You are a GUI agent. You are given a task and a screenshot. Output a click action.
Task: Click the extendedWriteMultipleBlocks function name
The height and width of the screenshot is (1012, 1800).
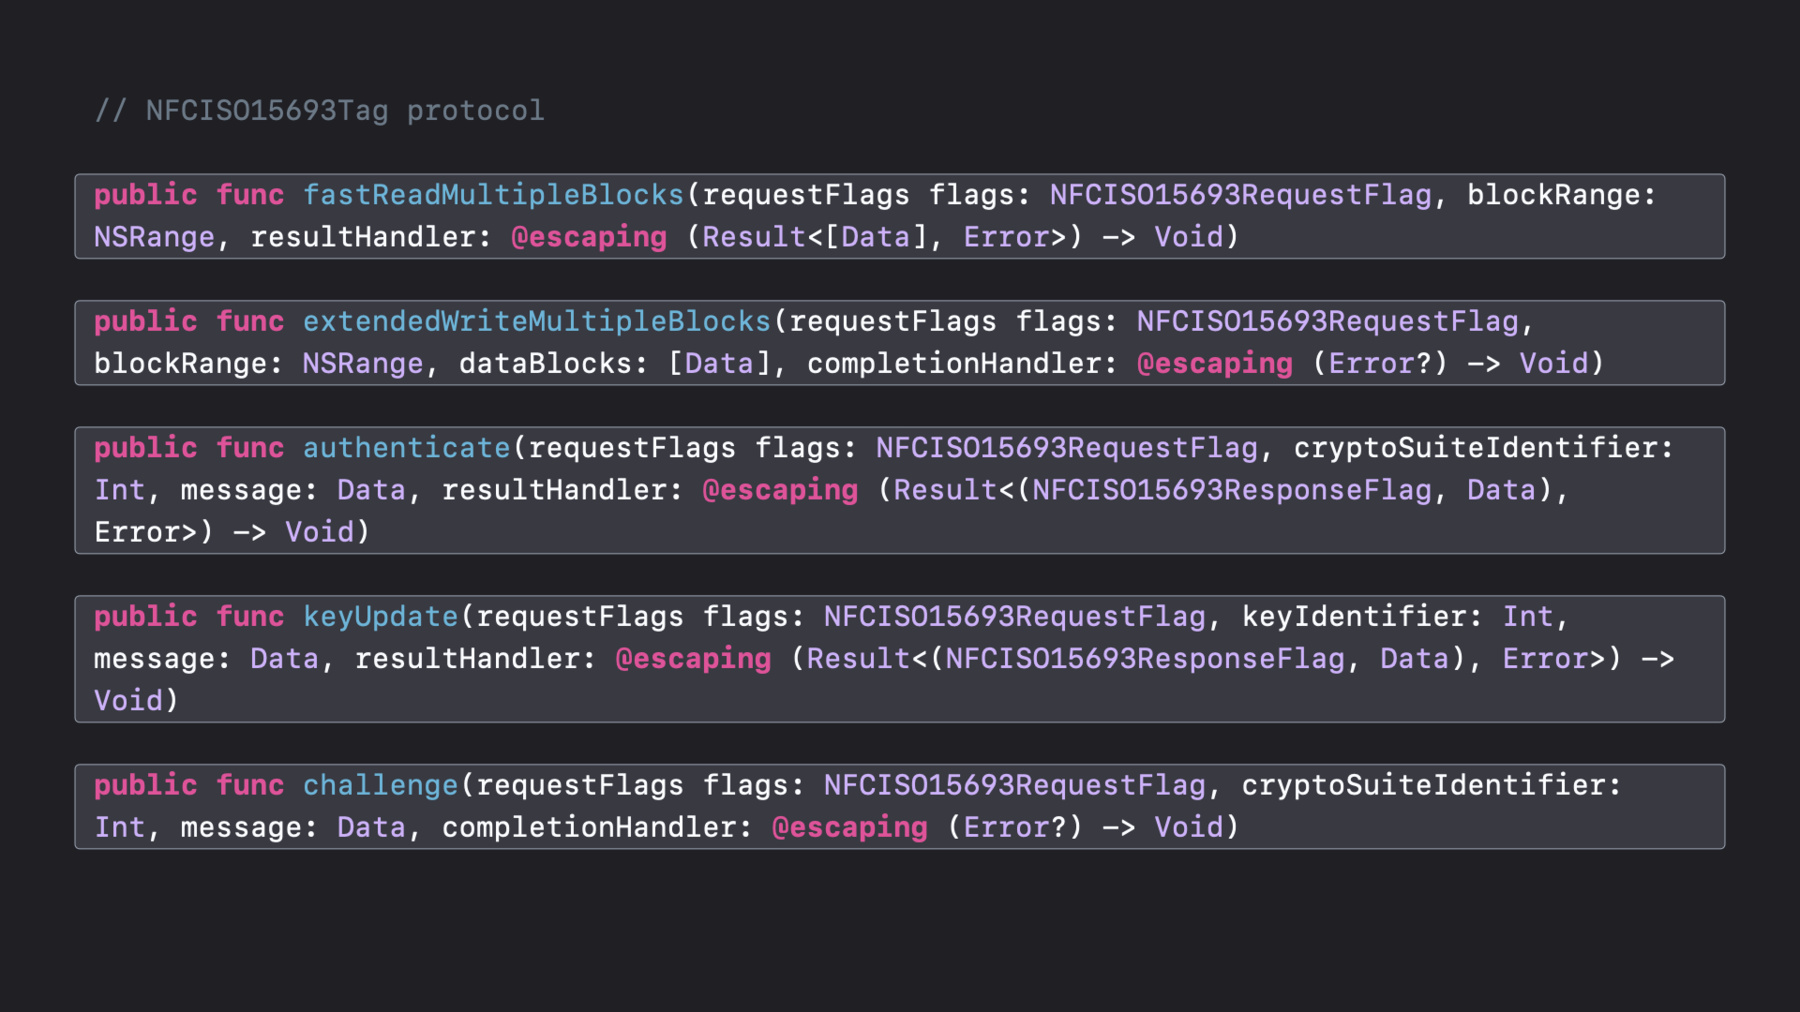pyautogui.click(x=537, y=321)
